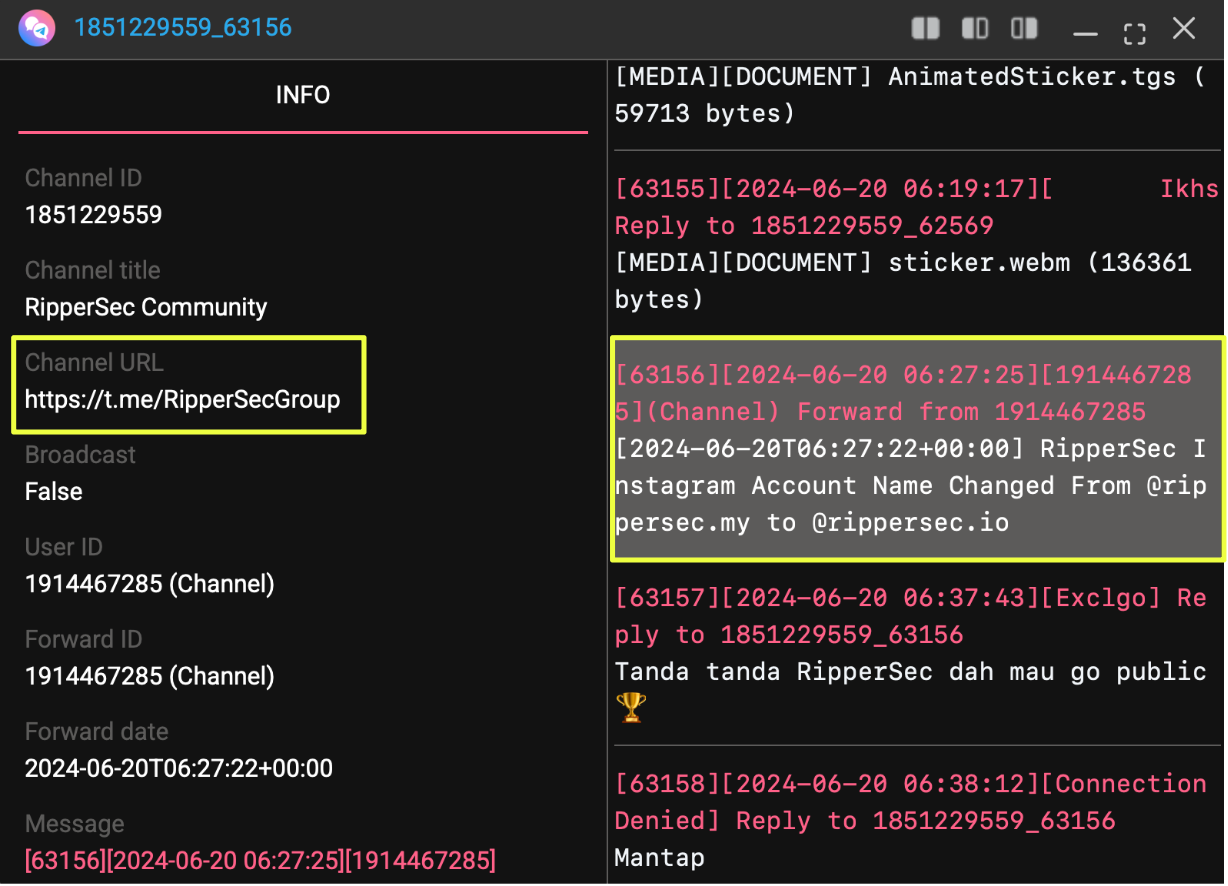Select highlighted message 63156 about Instagram change
1228x886 pixels.
click(915, 449)
